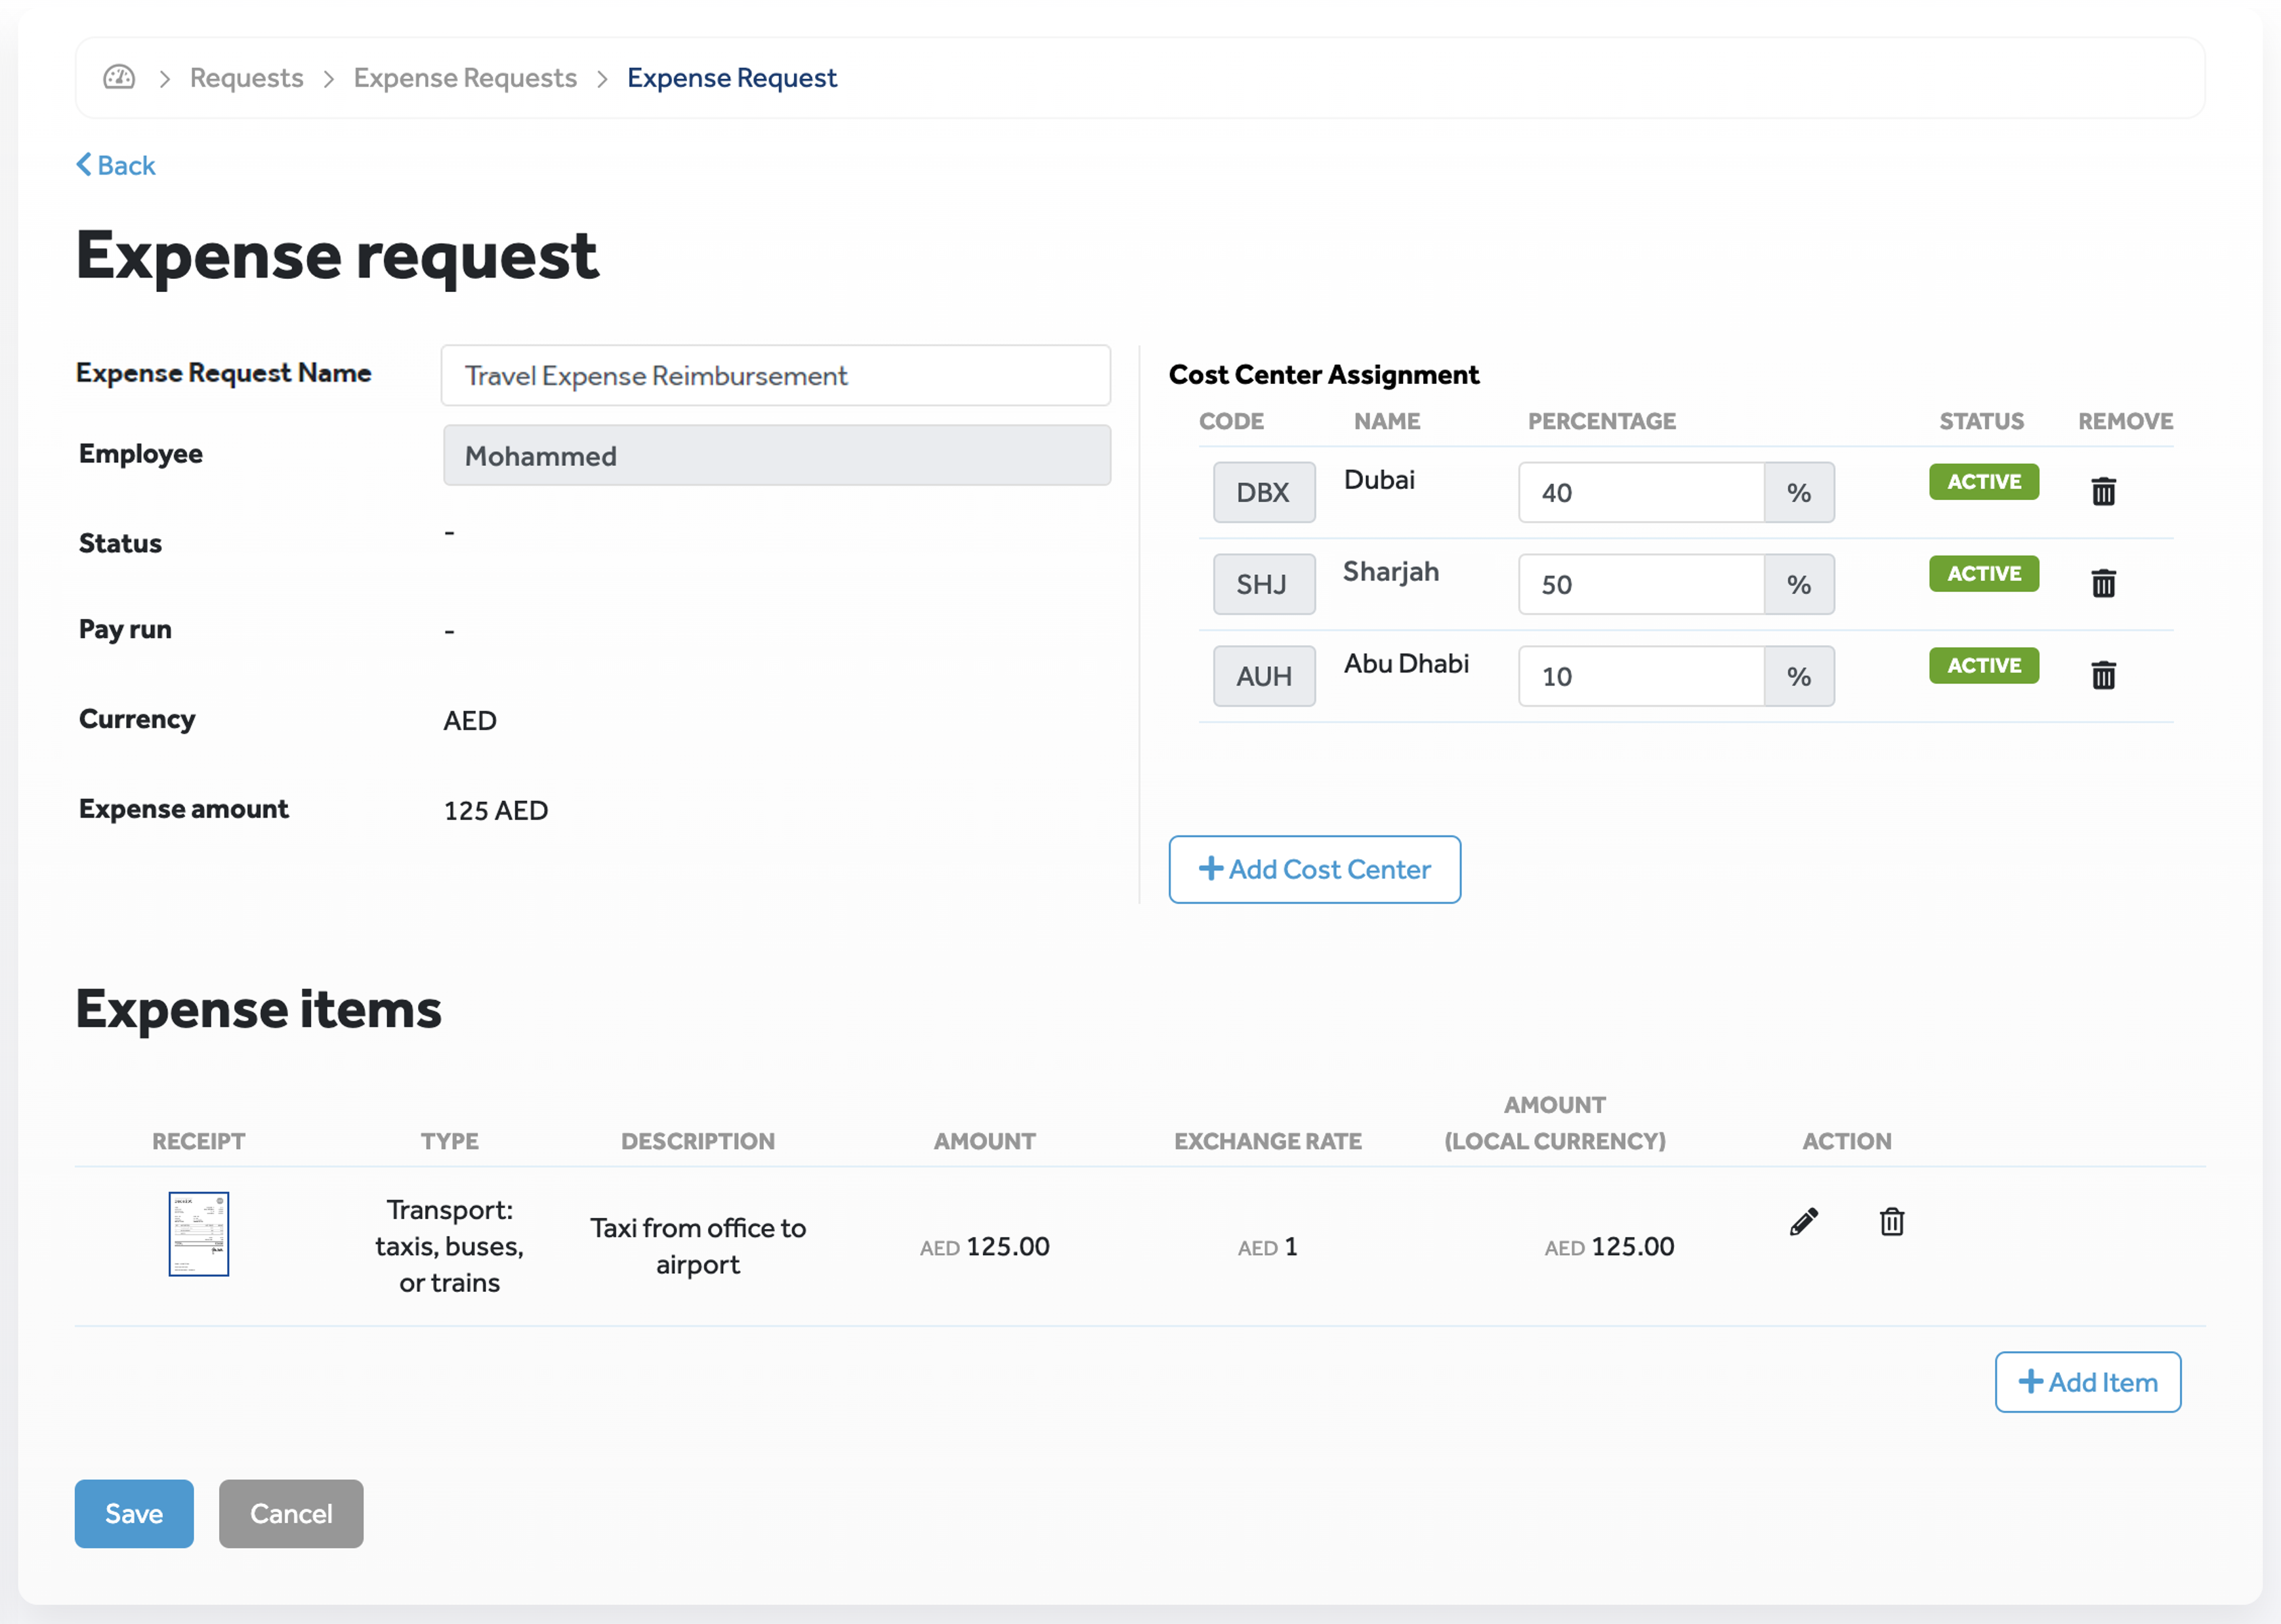Toggle the ACTIVE badge on Sharjah
This screenshot has width=2281, height=1624.
pos(1983,573)
